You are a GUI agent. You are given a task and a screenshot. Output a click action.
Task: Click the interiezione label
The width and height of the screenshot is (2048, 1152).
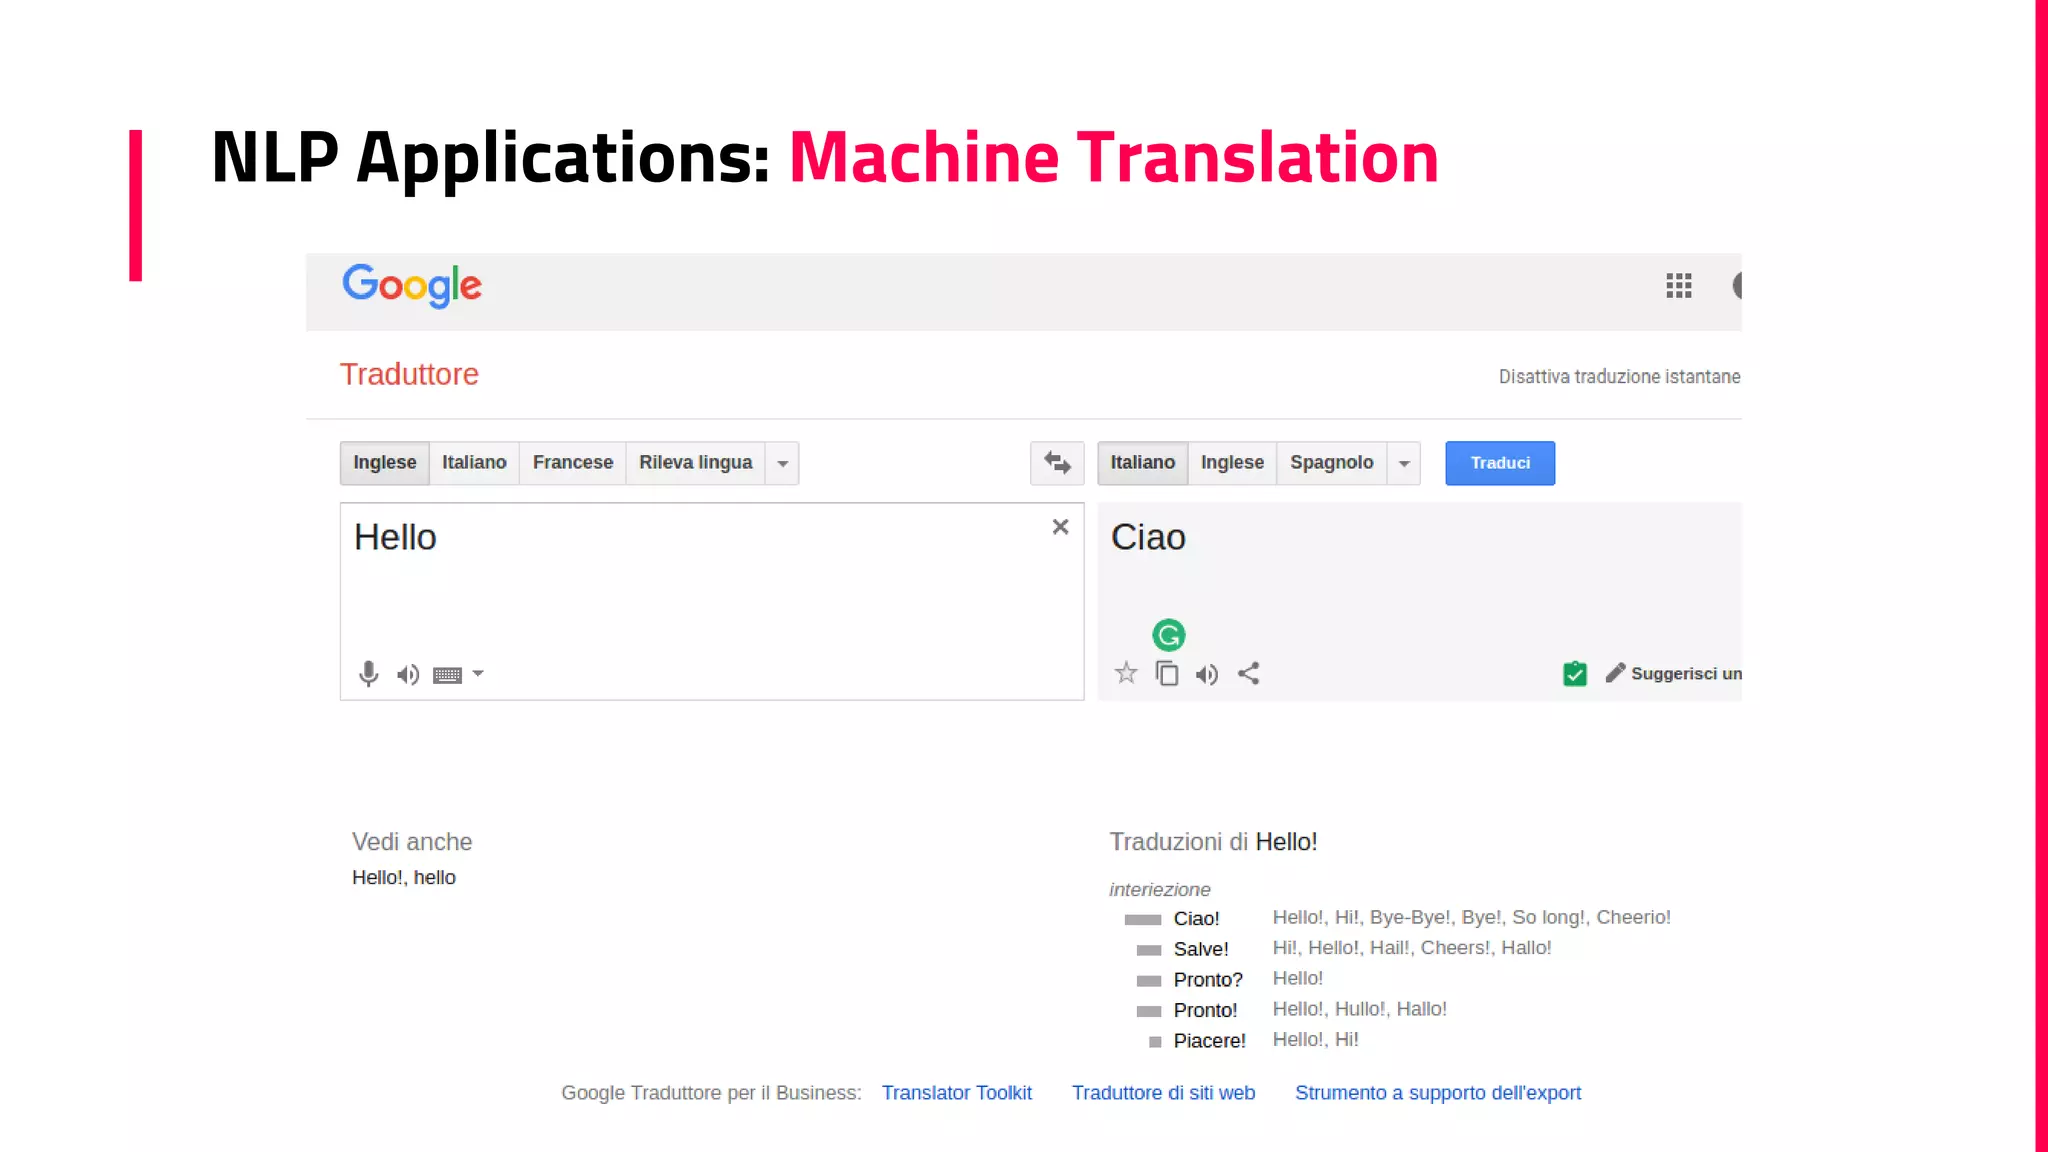1159,889
